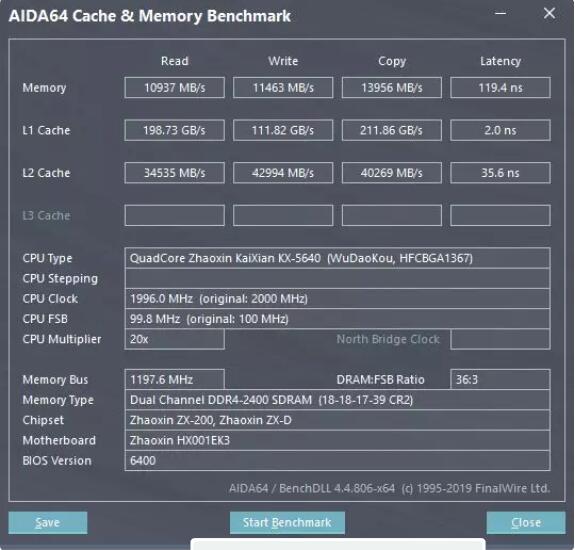Click the North Bridge Clock label
Viewport: 575px width, 550px height.
point(388,339)
